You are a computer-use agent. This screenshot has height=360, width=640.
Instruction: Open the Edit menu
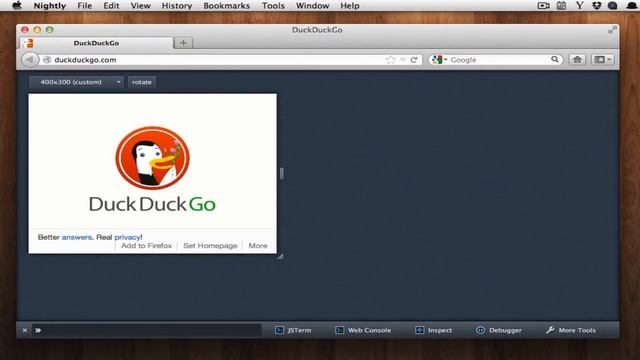111,6
